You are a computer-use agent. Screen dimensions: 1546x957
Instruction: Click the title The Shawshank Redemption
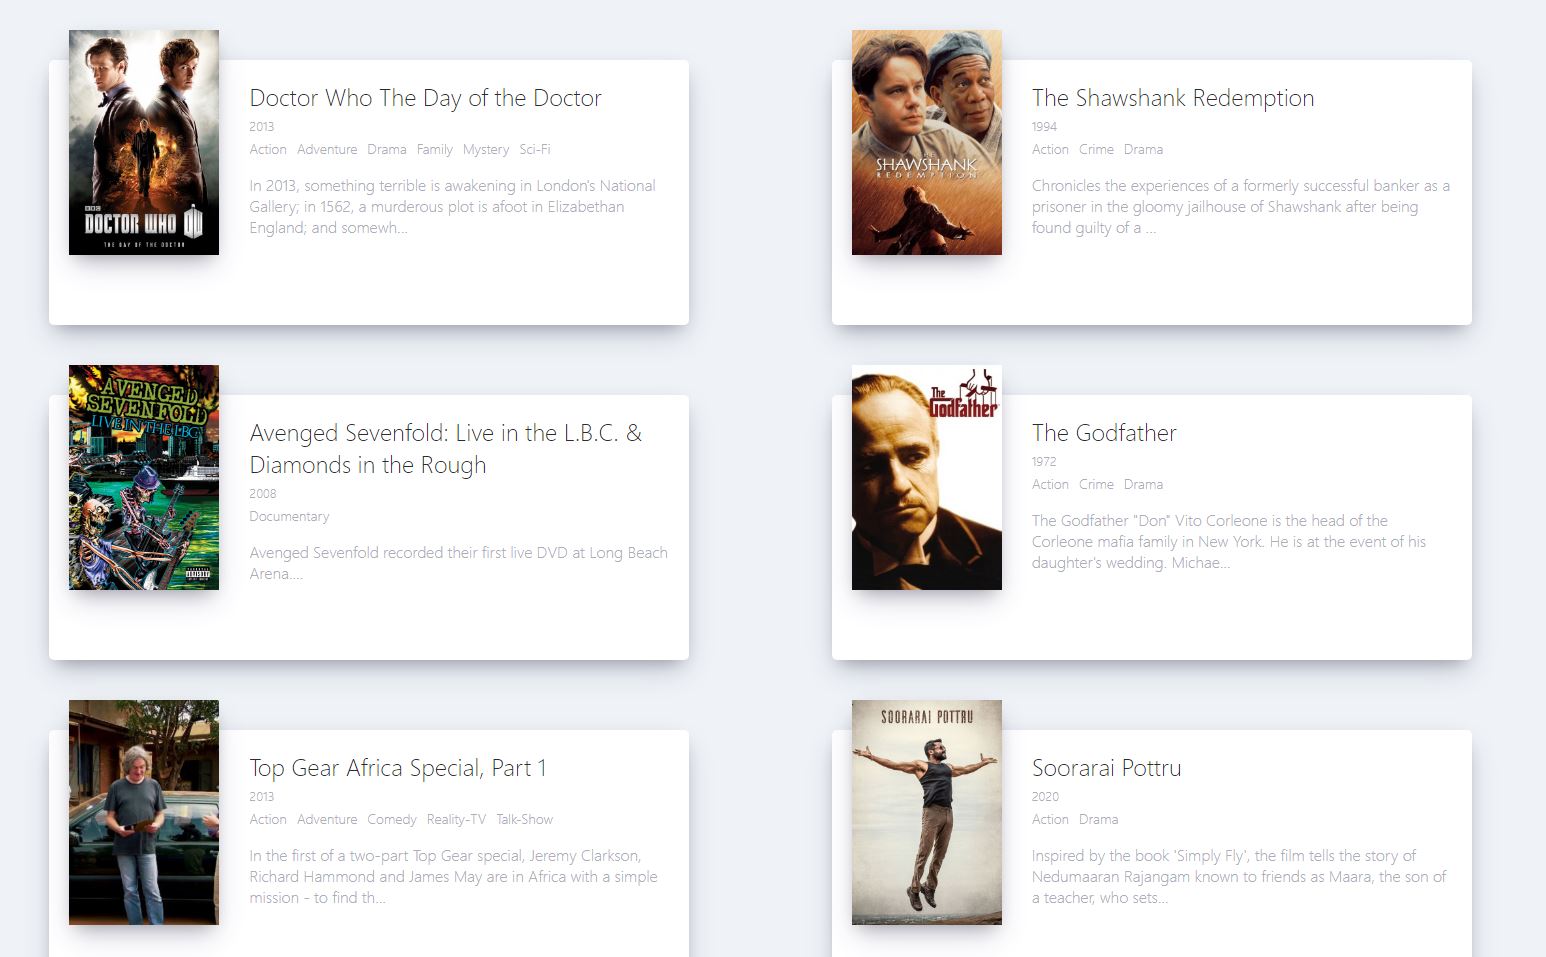tap(1173, 98)
